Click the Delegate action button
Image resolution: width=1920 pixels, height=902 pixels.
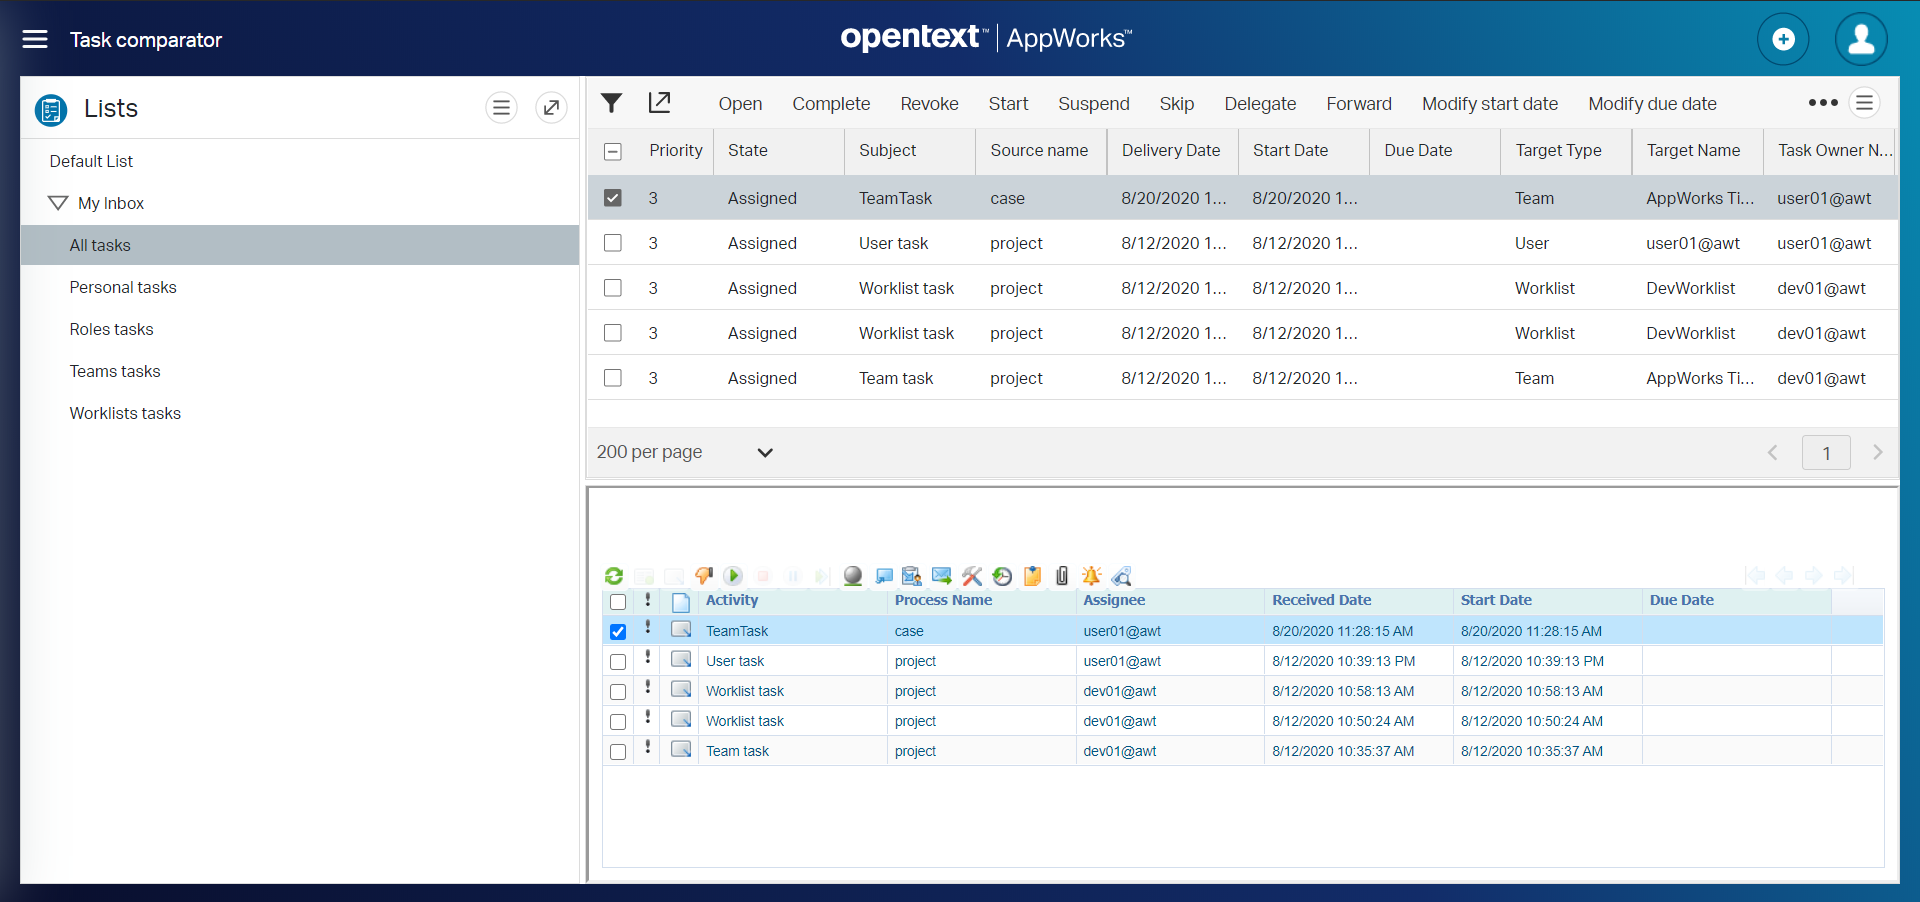(1260, 104)
